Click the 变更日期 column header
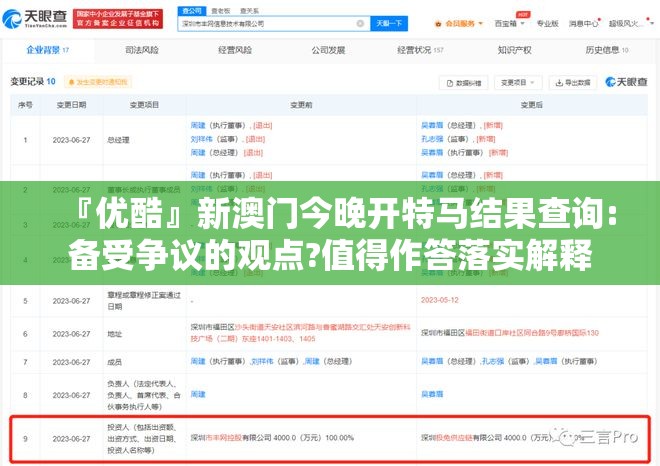 tap(71, 105)
